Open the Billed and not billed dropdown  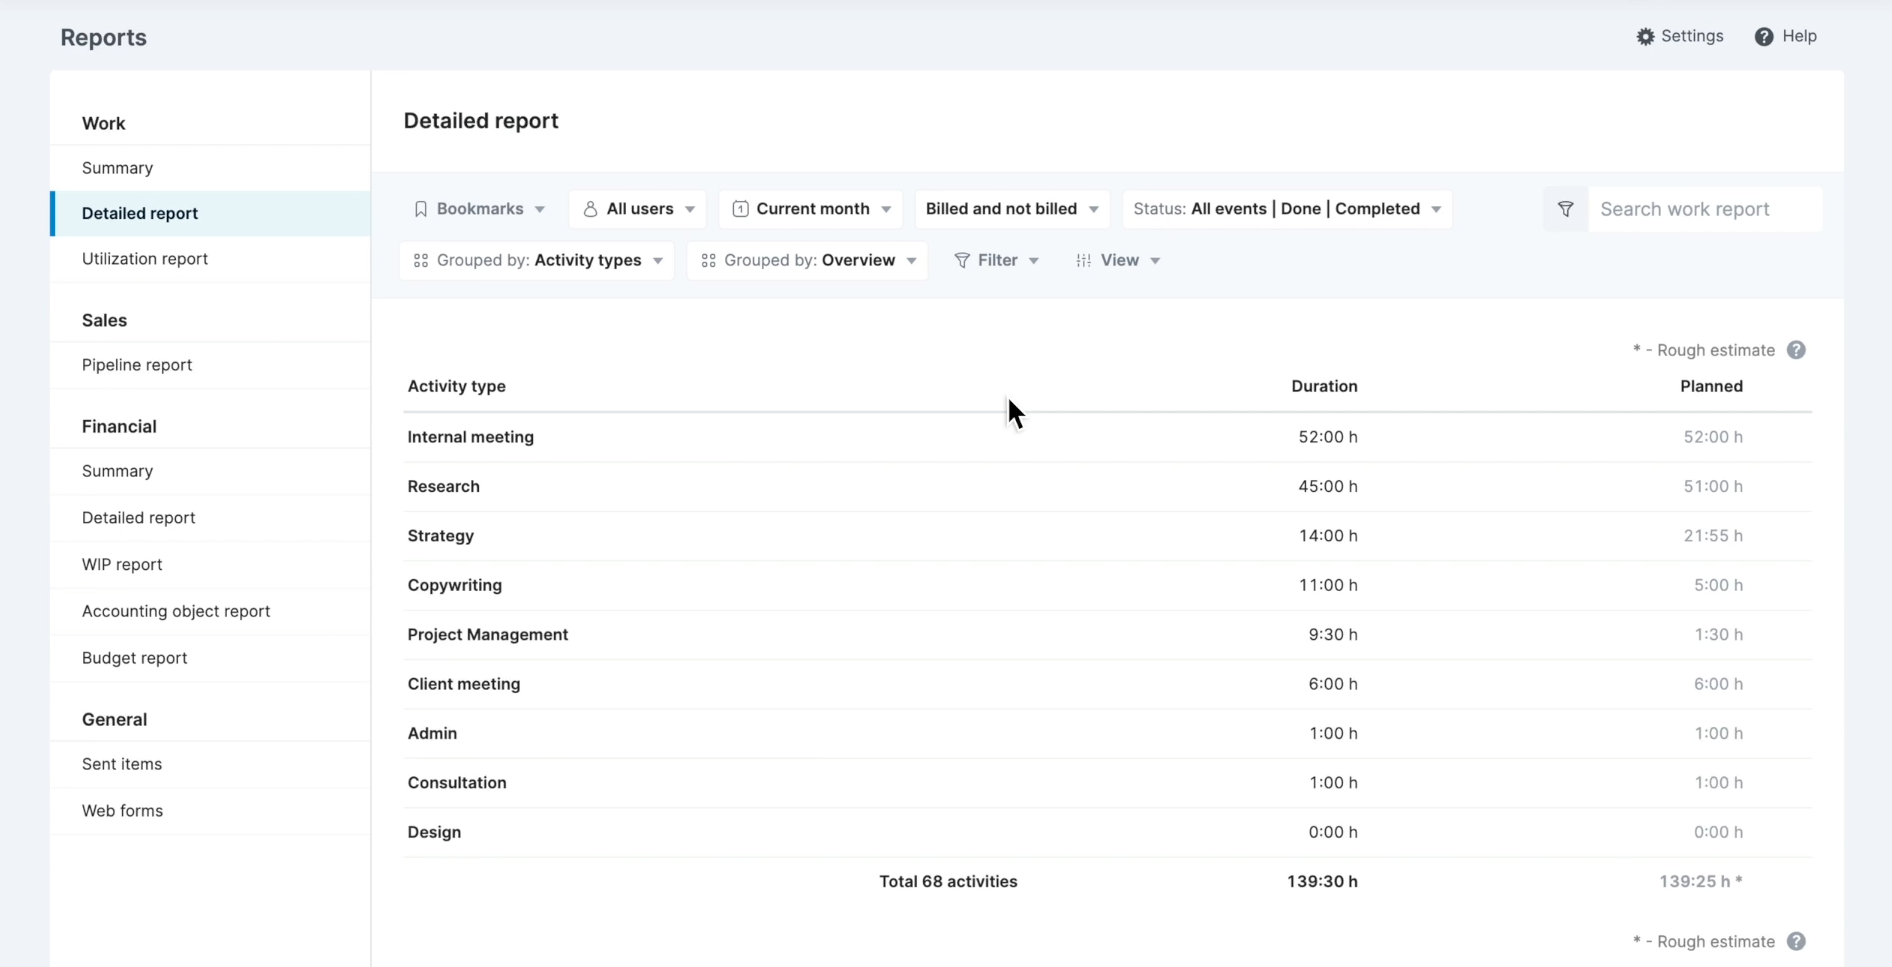[x=1012, y=209]
